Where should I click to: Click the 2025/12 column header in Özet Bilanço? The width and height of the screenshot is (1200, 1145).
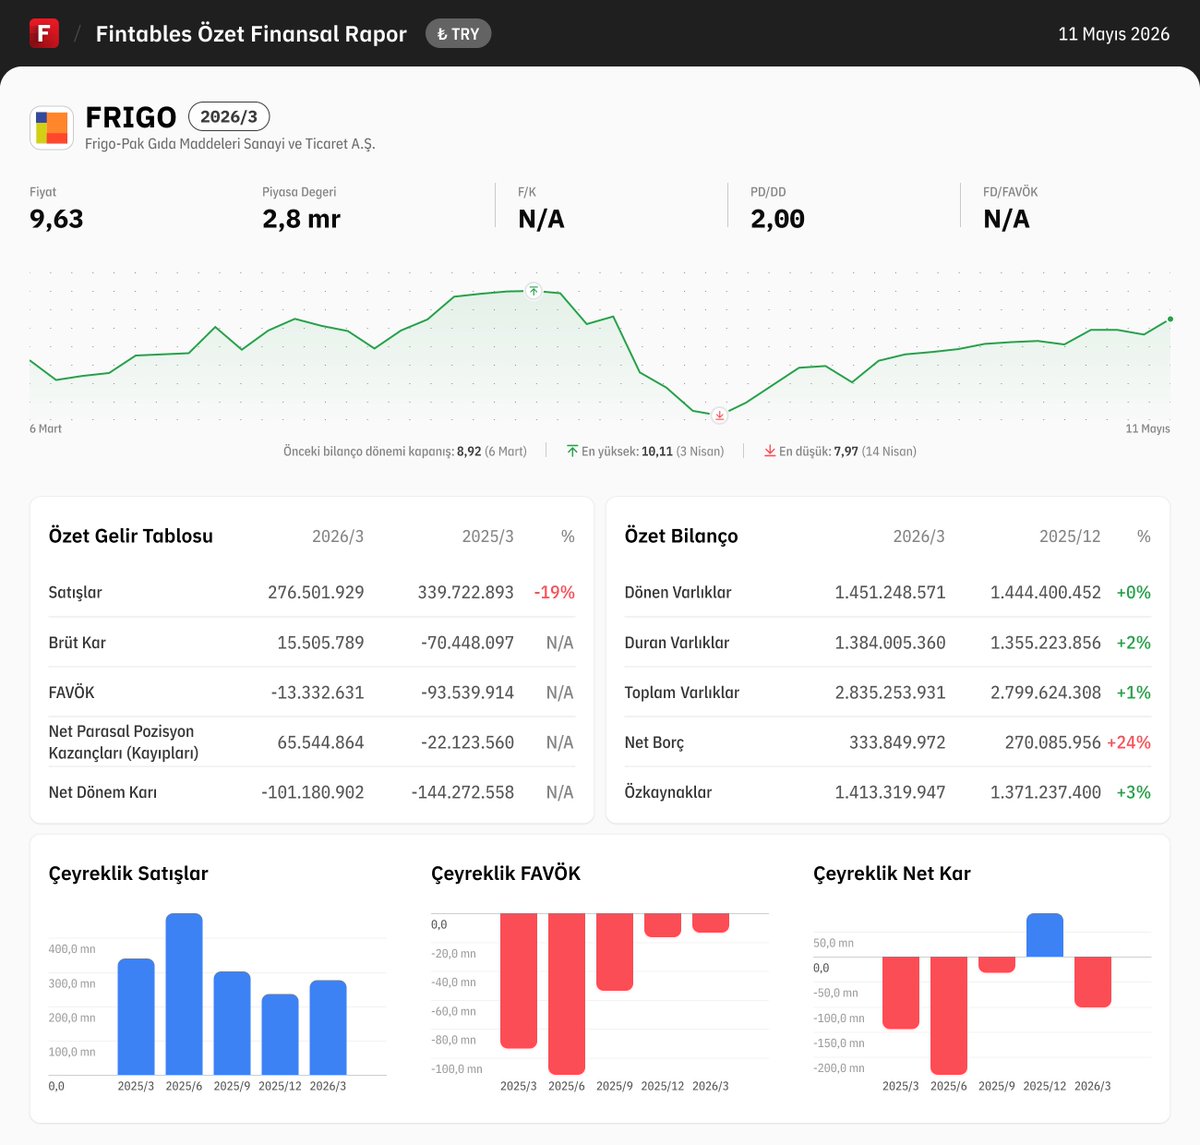(x=1070, y=537)
